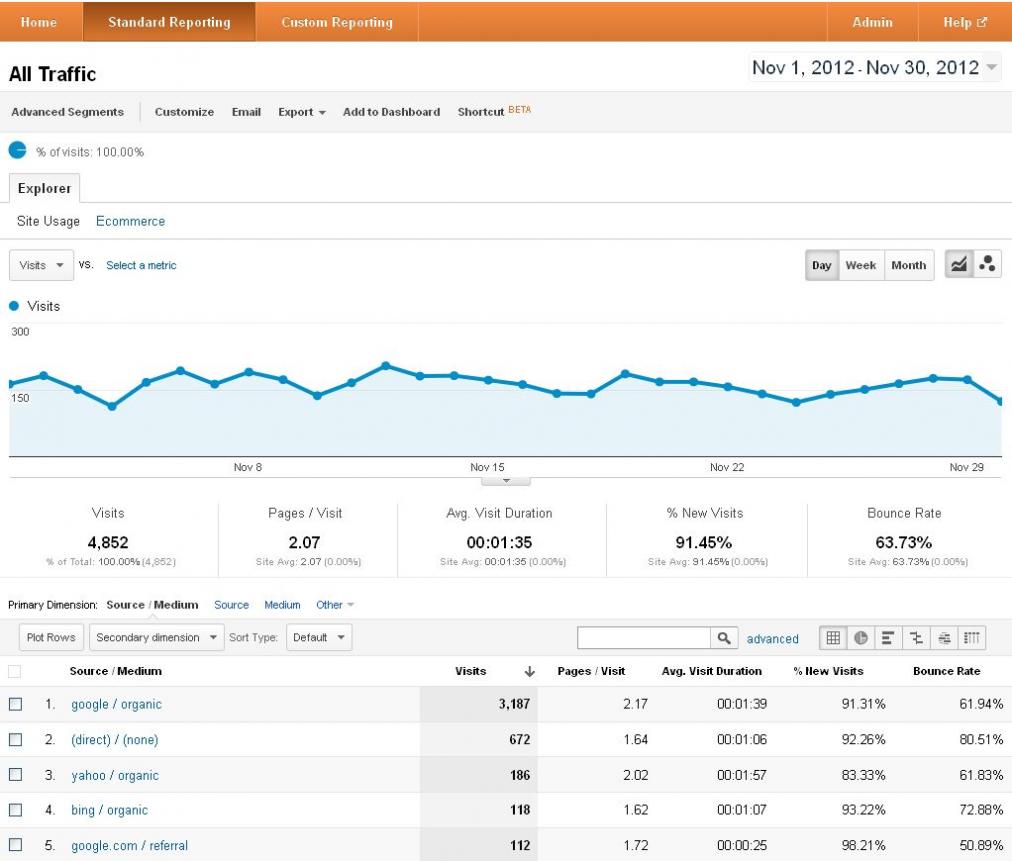The width and height of the screenshot is (1012, 861).
Task: Check the google / organic row checkbox
Action: pyautogui.click(x=15, y=704)
